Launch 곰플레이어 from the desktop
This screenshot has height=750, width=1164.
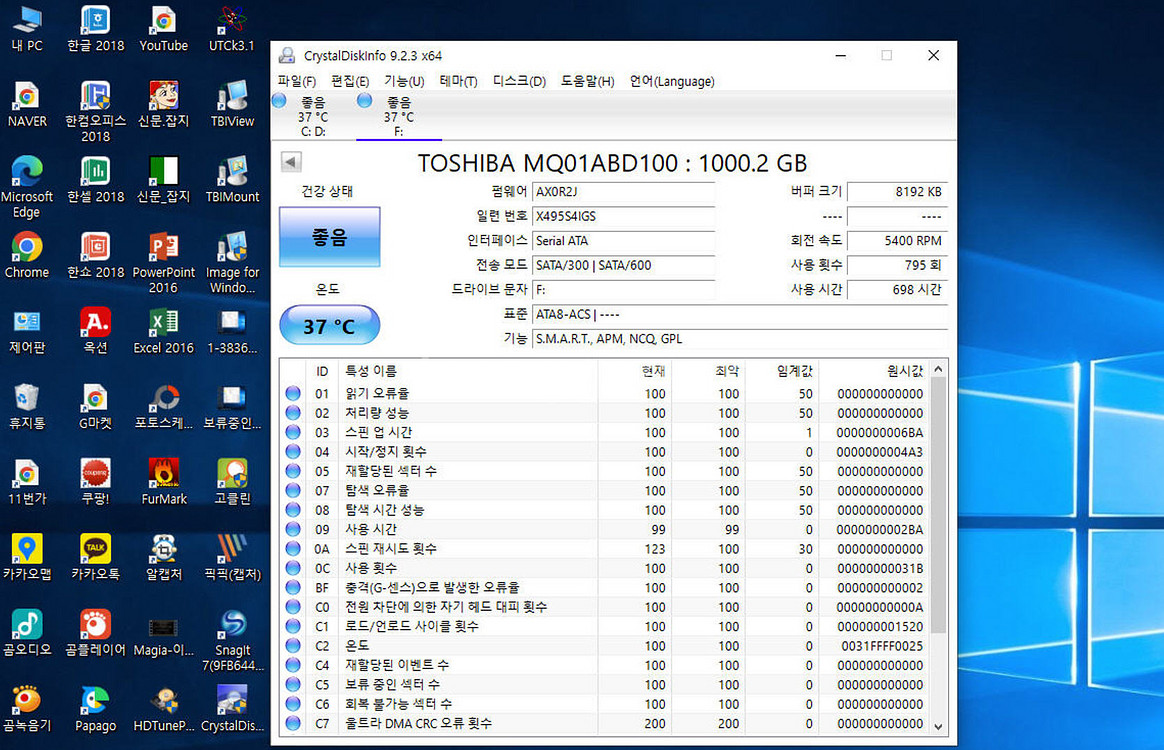(x=96, y=633)
